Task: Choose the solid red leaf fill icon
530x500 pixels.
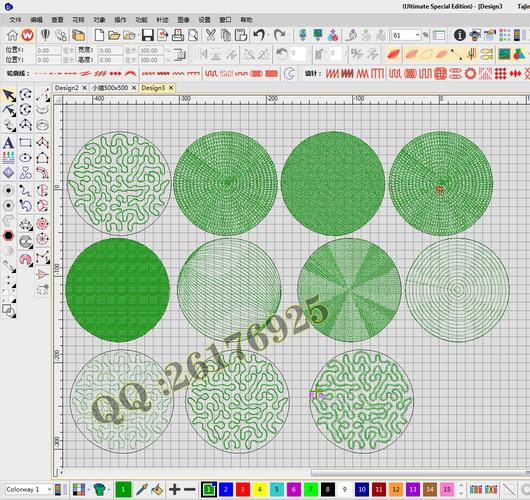Action: tap(394, 54)
